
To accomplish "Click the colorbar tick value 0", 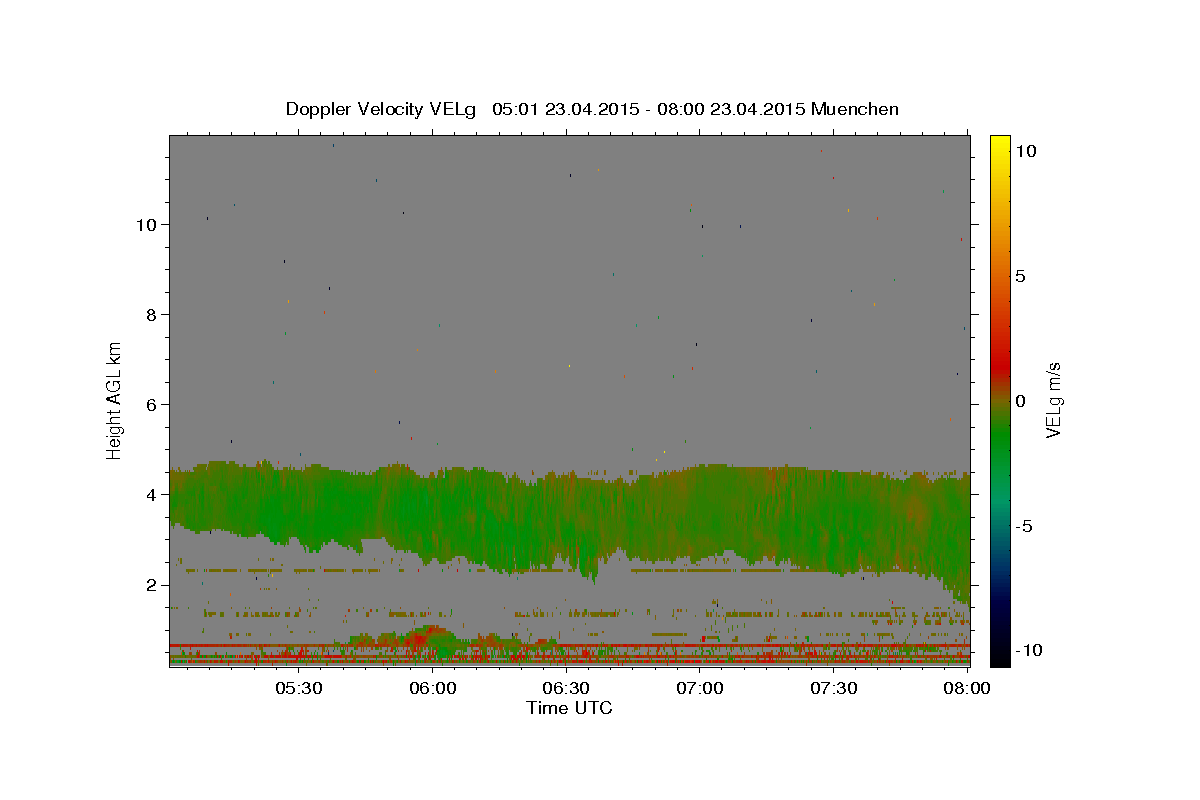I will pos(1020,401).
